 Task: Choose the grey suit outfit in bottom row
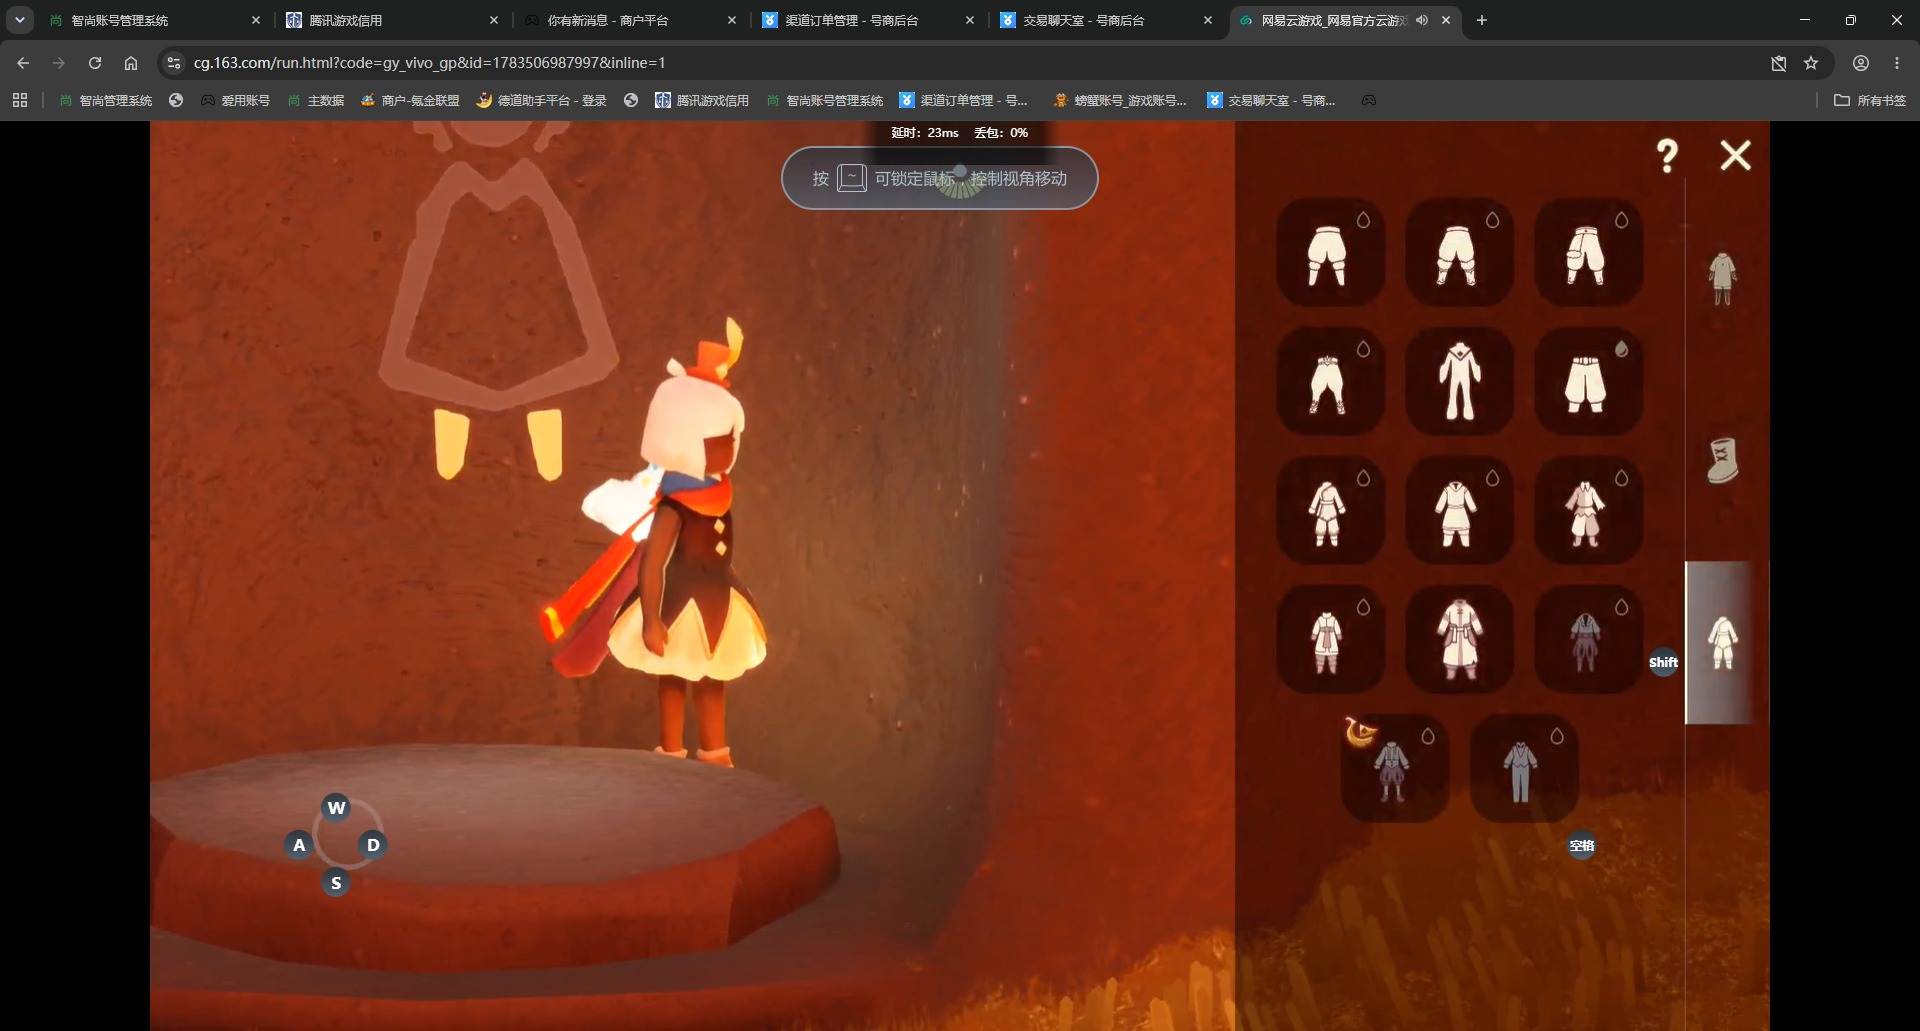coord(1523,768)
